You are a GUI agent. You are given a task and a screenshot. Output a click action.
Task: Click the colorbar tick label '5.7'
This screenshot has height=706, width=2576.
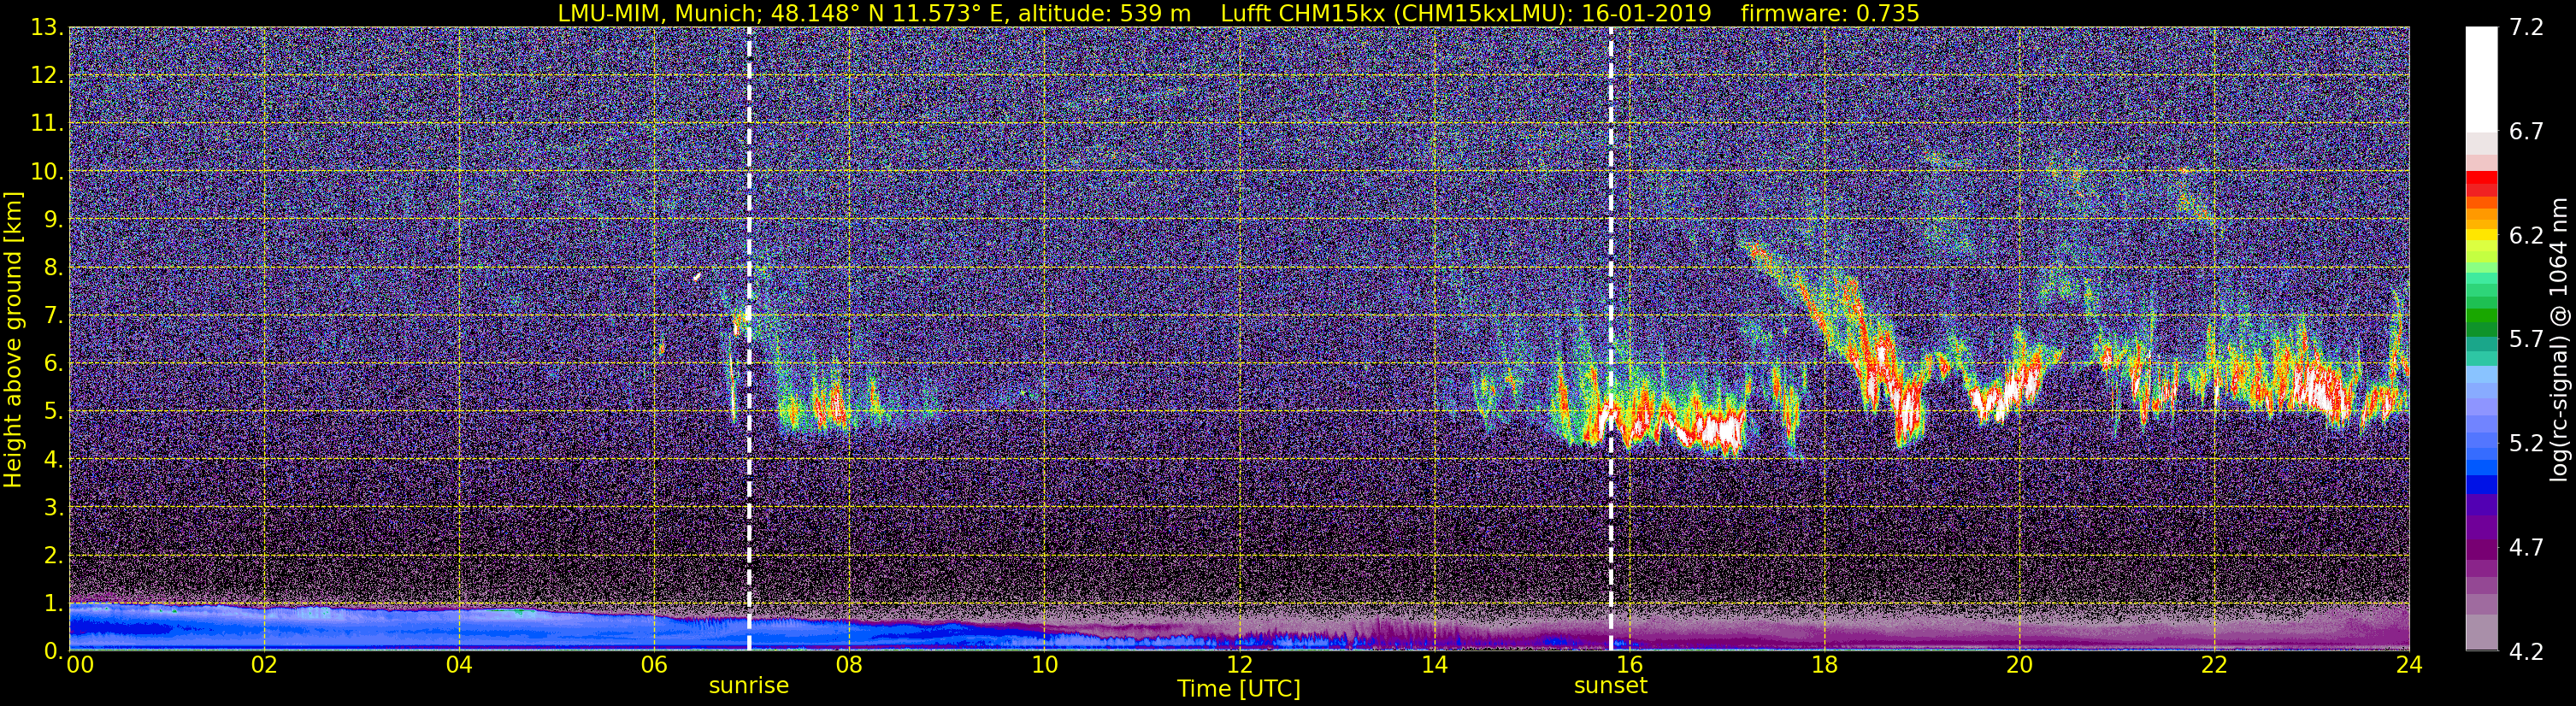[2526, 340]
